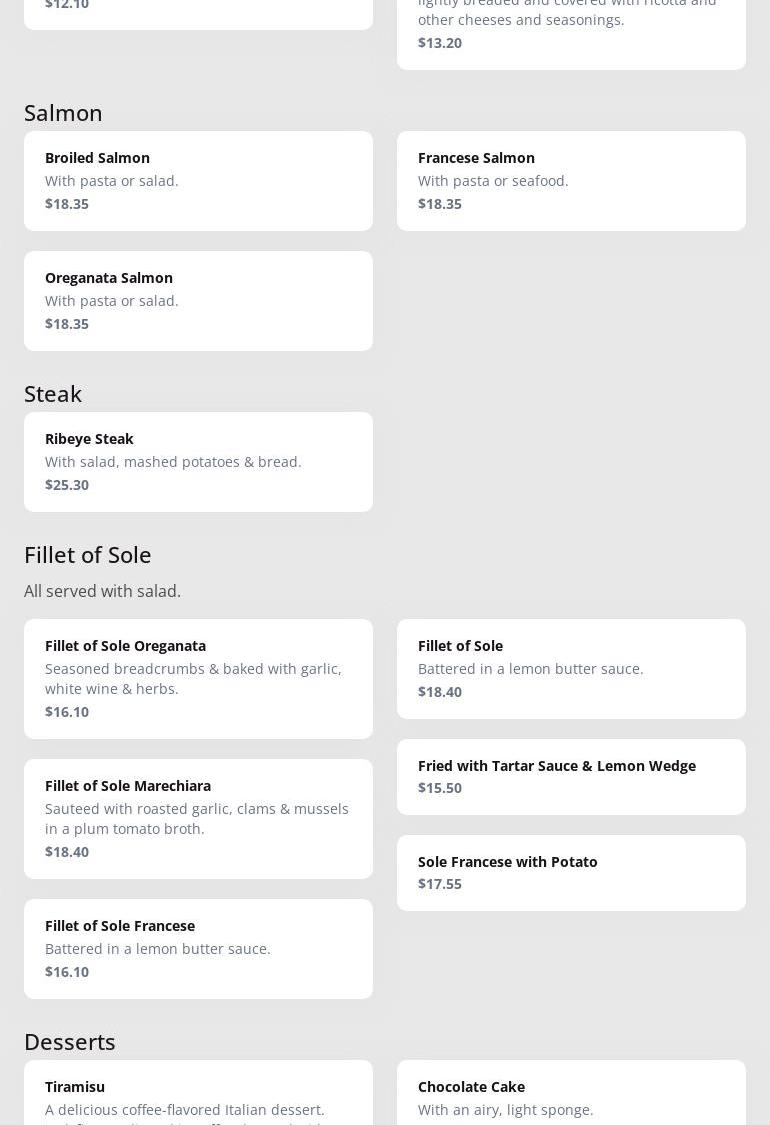Open the Oreganata Salmon item card
The height and width of the screenshot is (1125, 770).
(x=198, y=301)
